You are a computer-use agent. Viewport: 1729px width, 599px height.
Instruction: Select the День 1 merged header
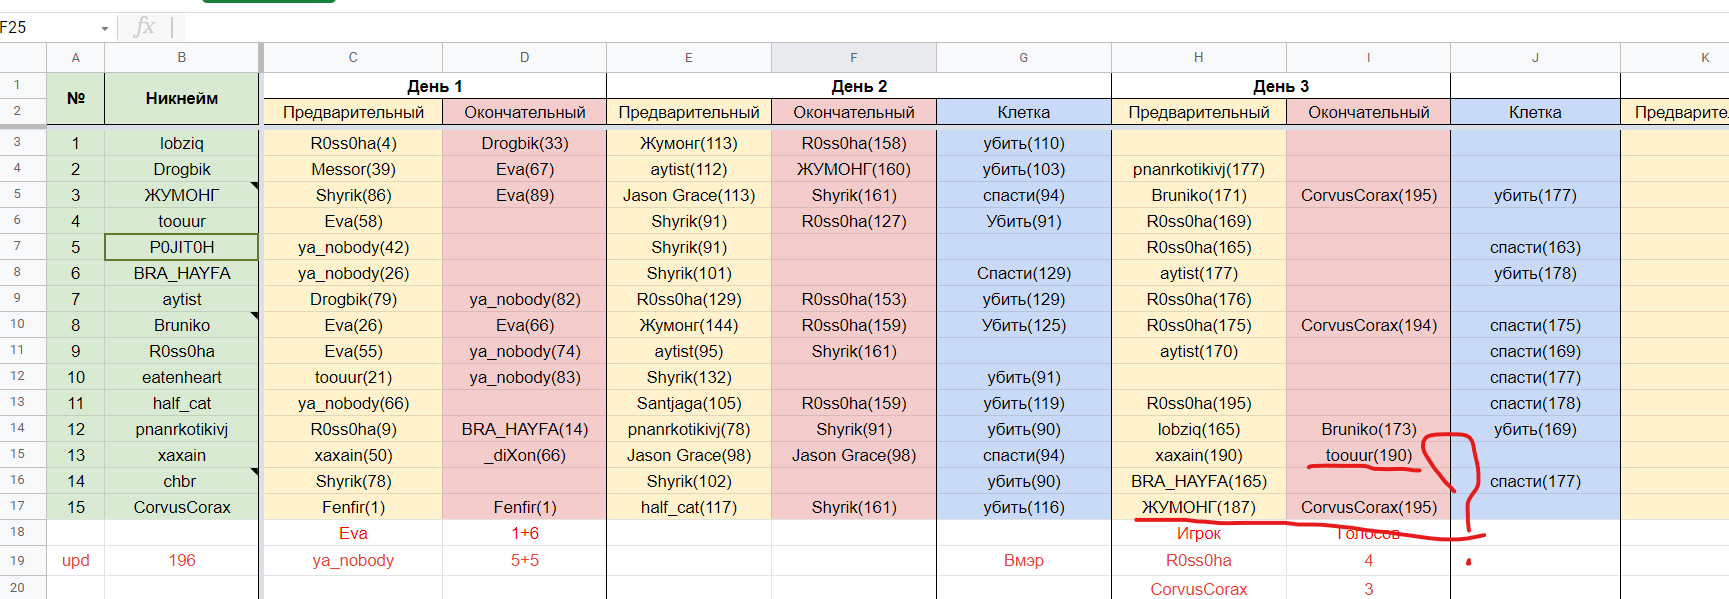coord(434,86)
